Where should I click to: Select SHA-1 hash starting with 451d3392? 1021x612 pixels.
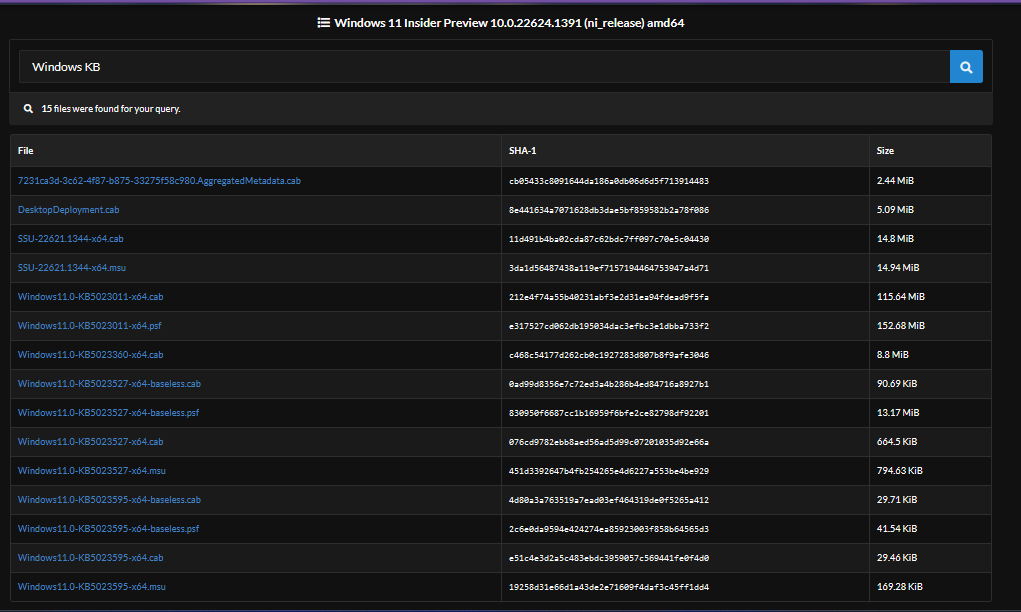609,471
